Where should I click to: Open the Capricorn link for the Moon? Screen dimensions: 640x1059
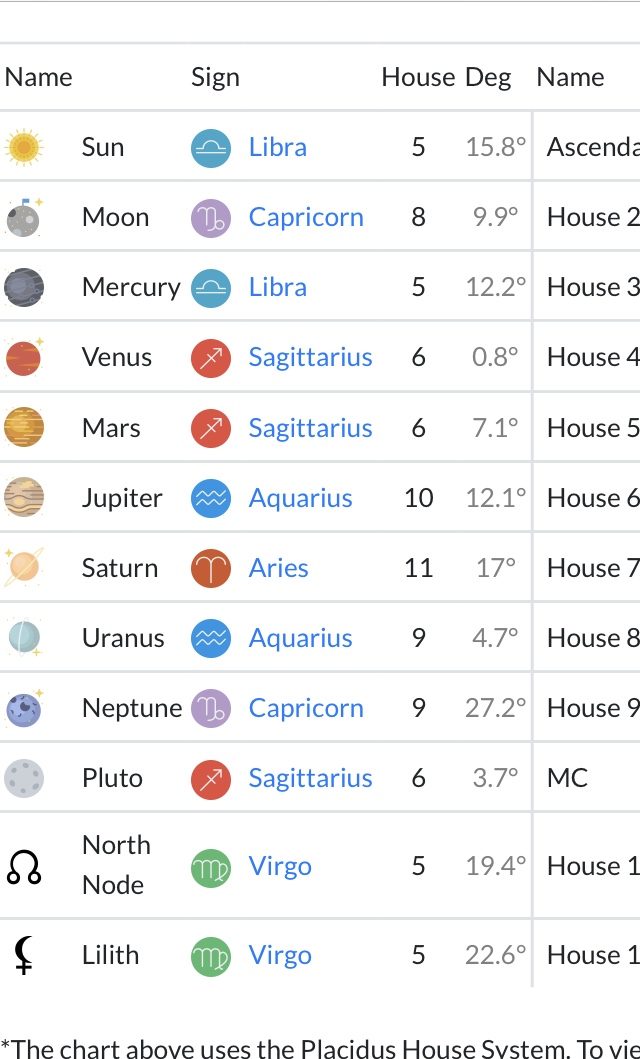coord(306,217)
